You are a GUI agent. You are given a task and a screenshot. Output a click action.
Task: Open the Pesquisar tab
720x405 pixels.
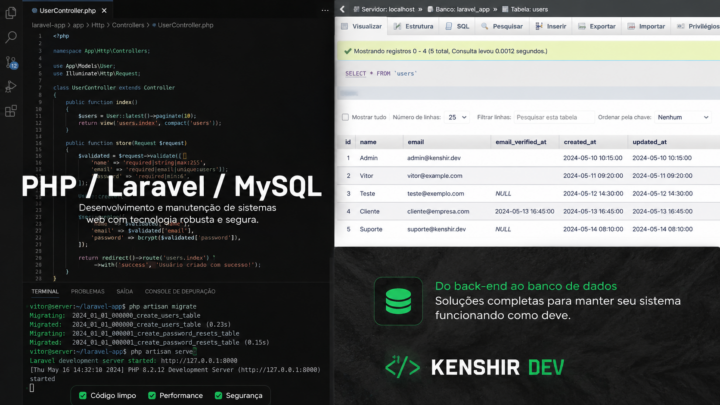point(502,26)
